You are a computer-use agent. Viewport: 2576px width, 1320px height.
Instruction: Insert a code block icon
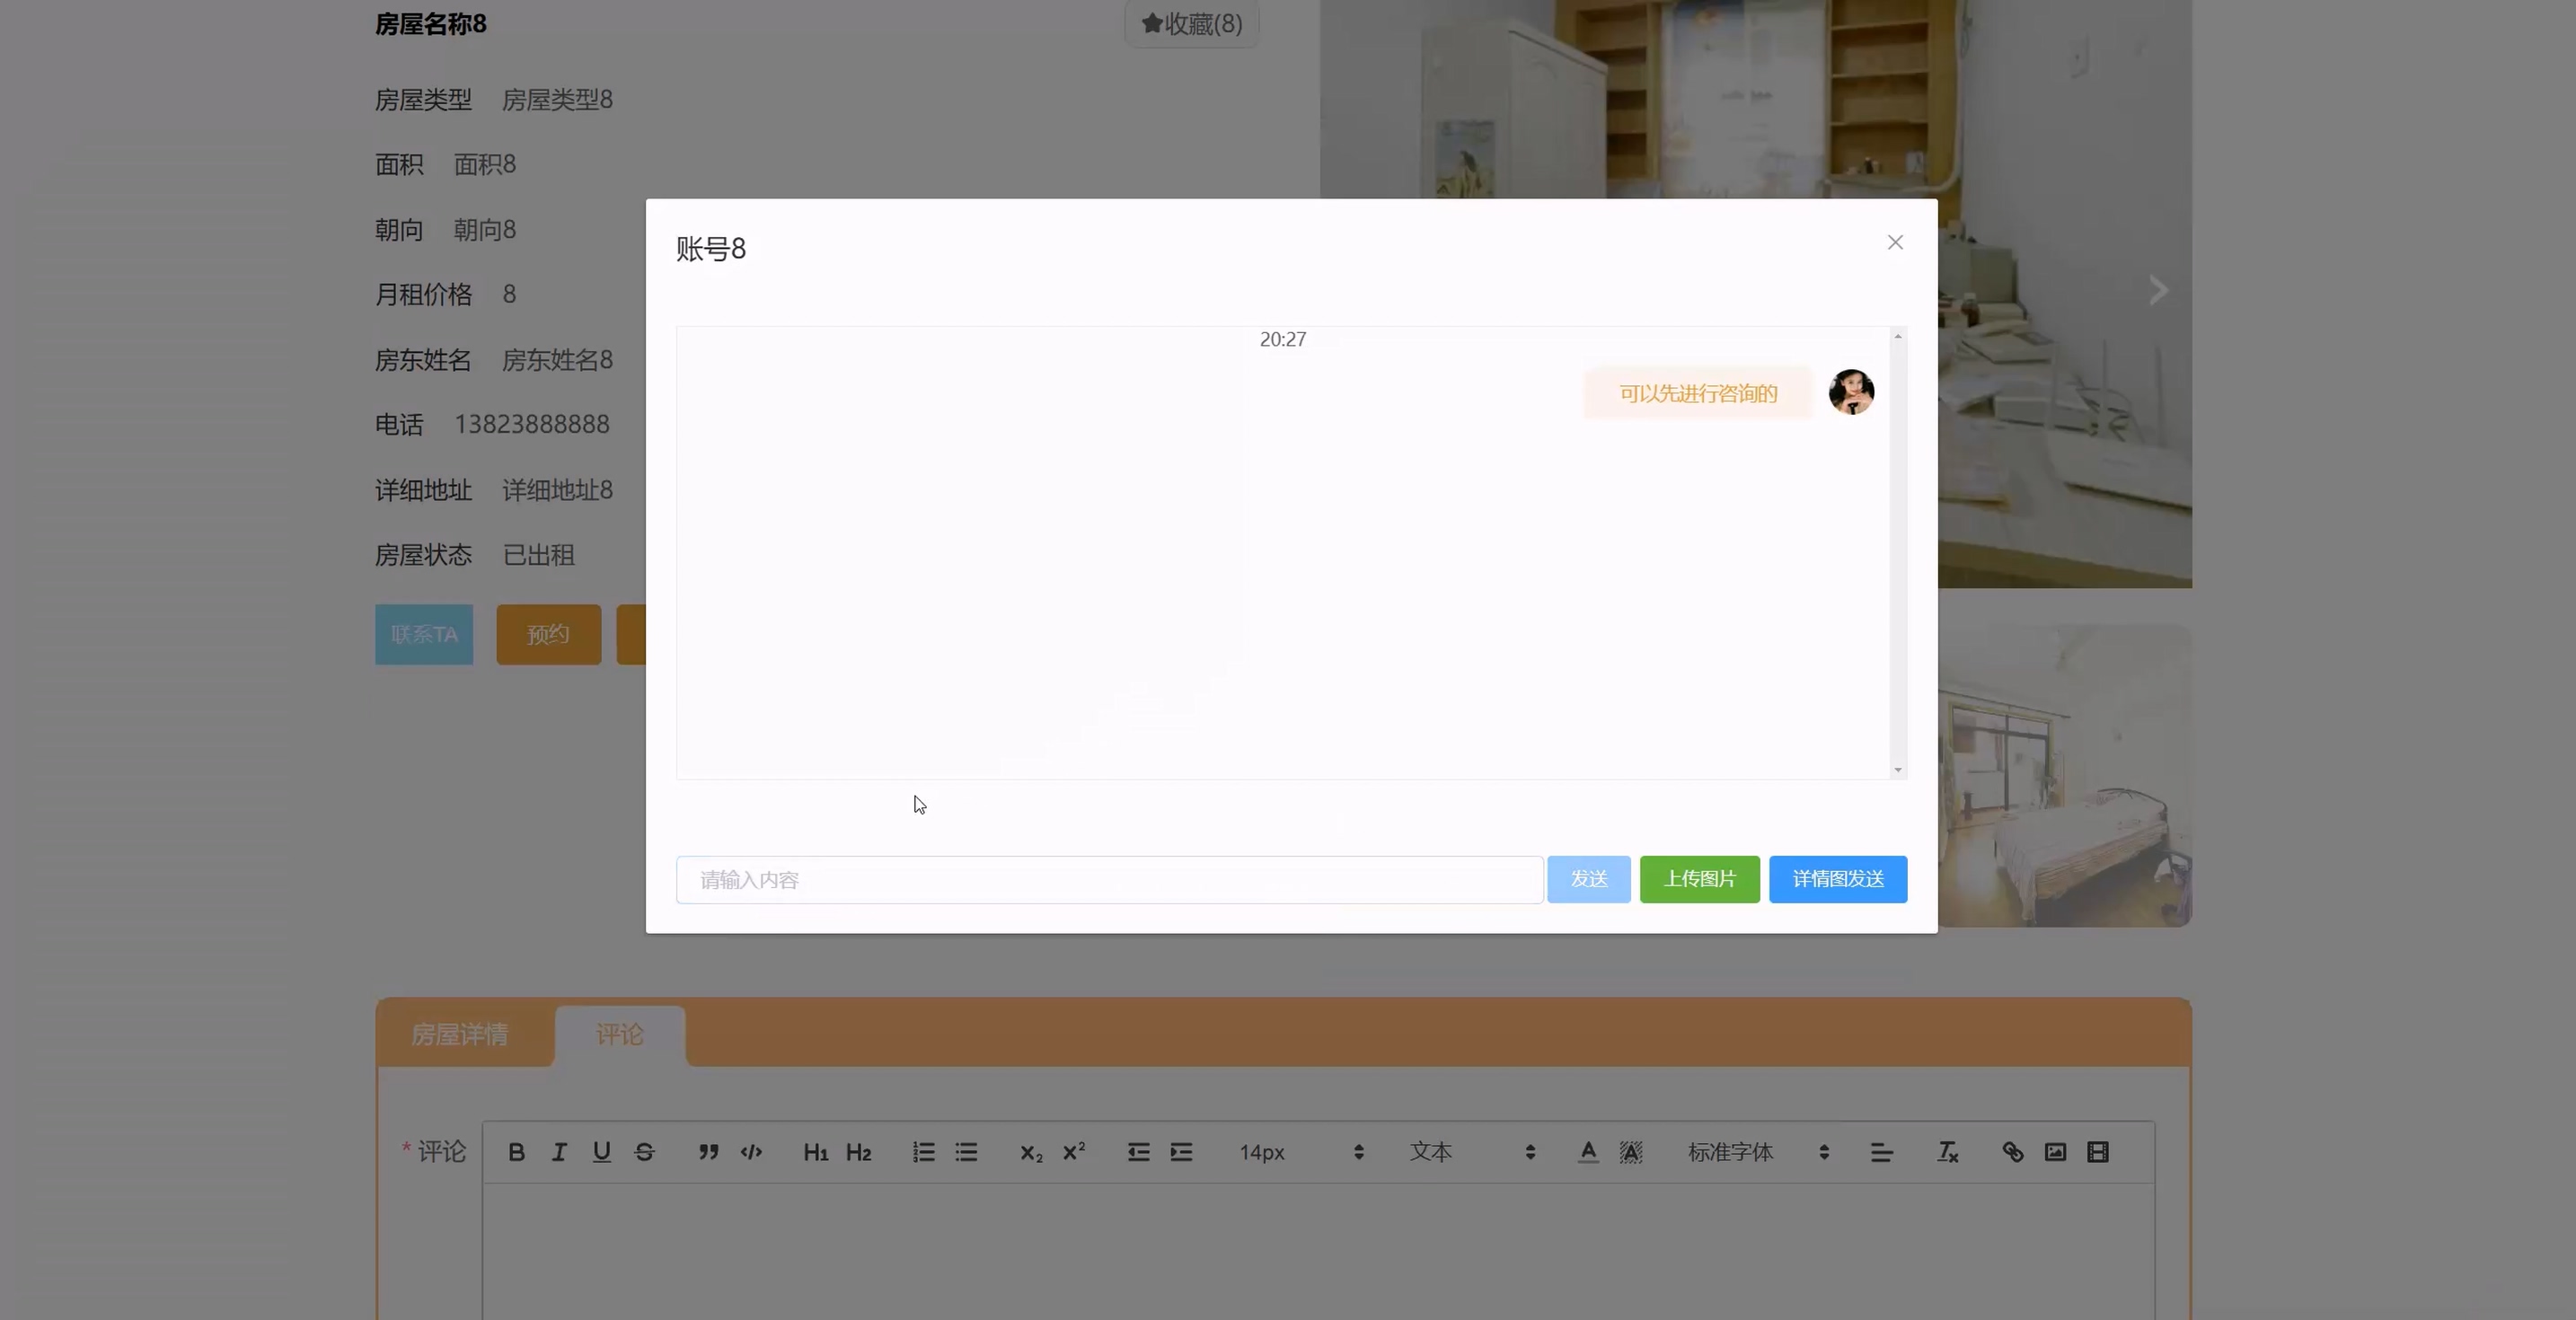click(751, 1152)
